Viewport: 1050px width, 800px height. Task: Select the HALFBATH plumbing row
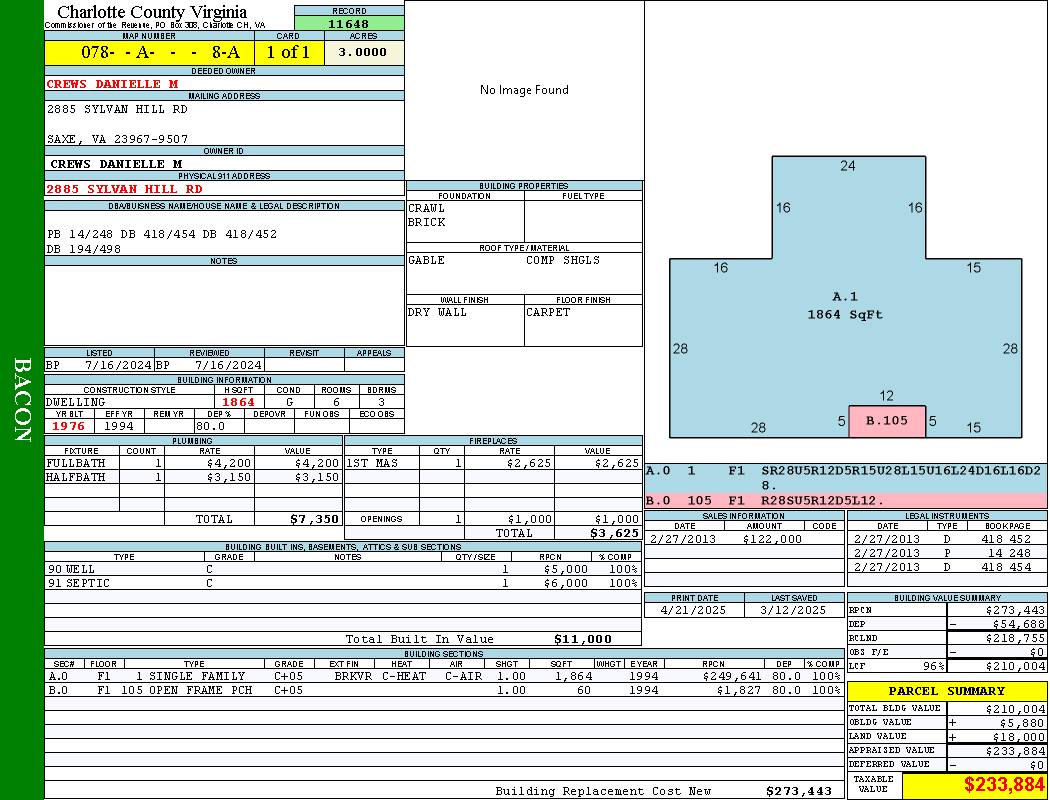click(193, 477)
